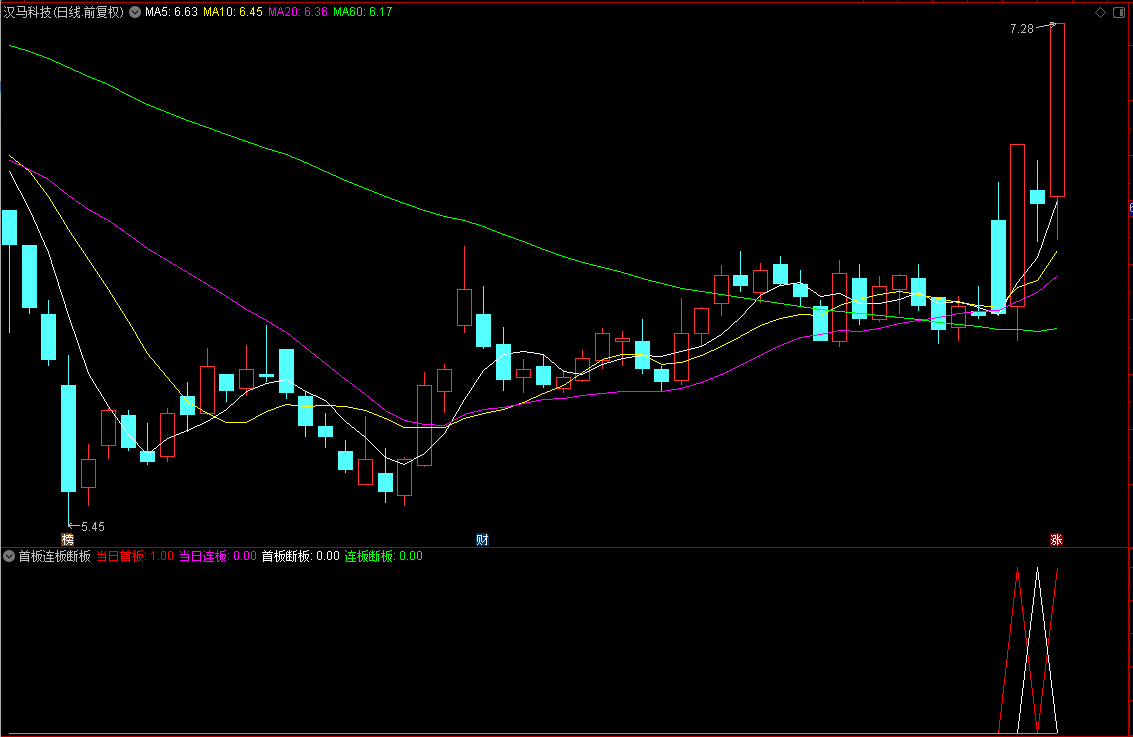Click the 涨 event marker
This screenshot has height=737, width=1133.
[1056, 540]
